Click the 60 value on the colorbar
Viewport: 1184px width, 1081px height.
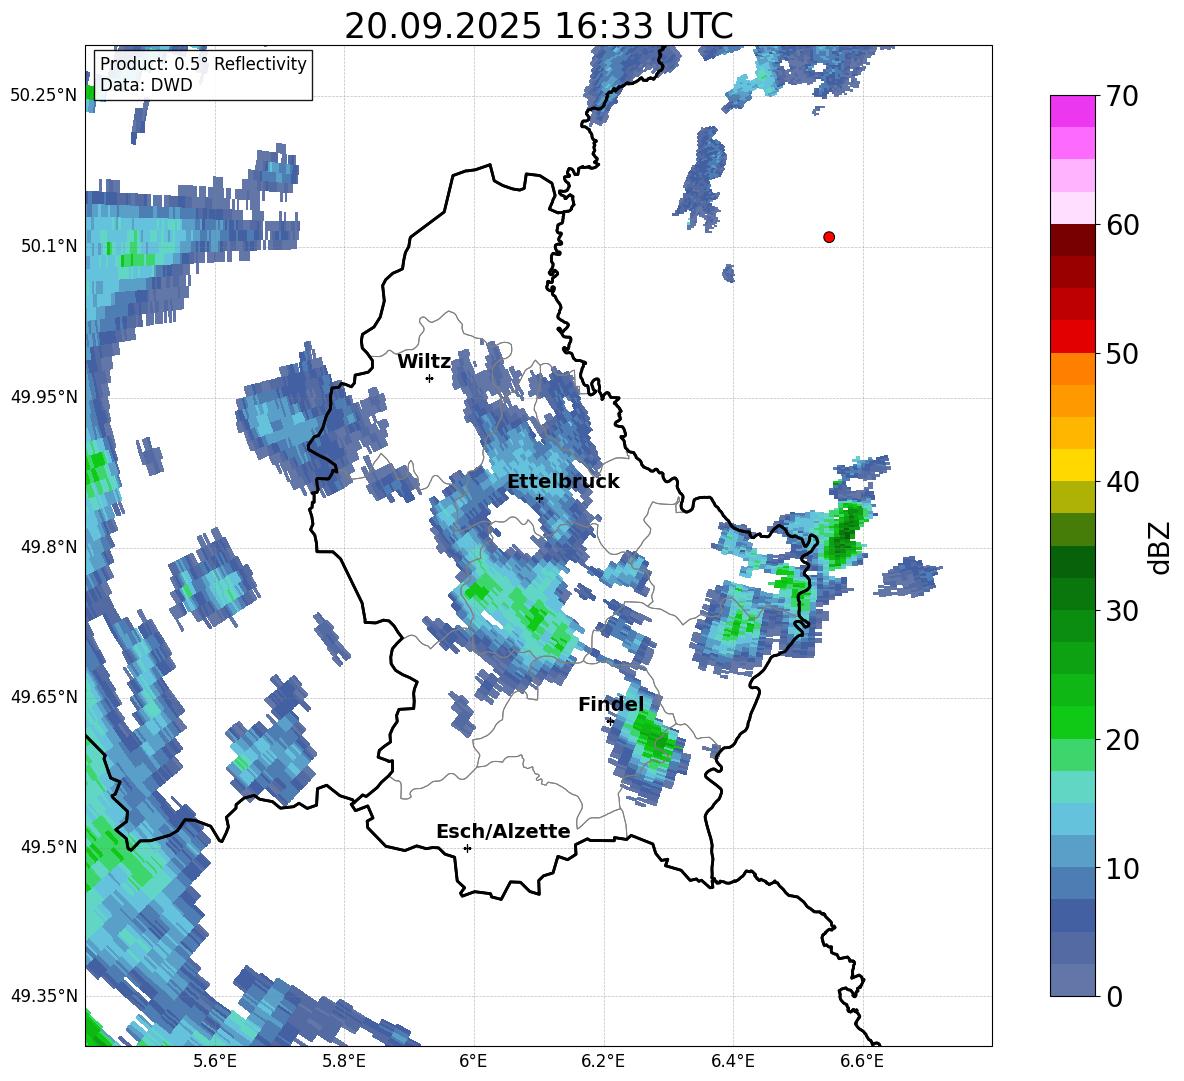pyautogui.click(x=1122, y=225)
